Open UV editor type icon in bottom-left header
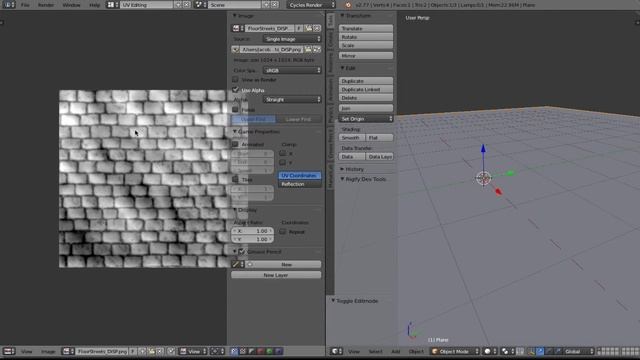Viewport: 640px width, 360px height. point(8,351)
